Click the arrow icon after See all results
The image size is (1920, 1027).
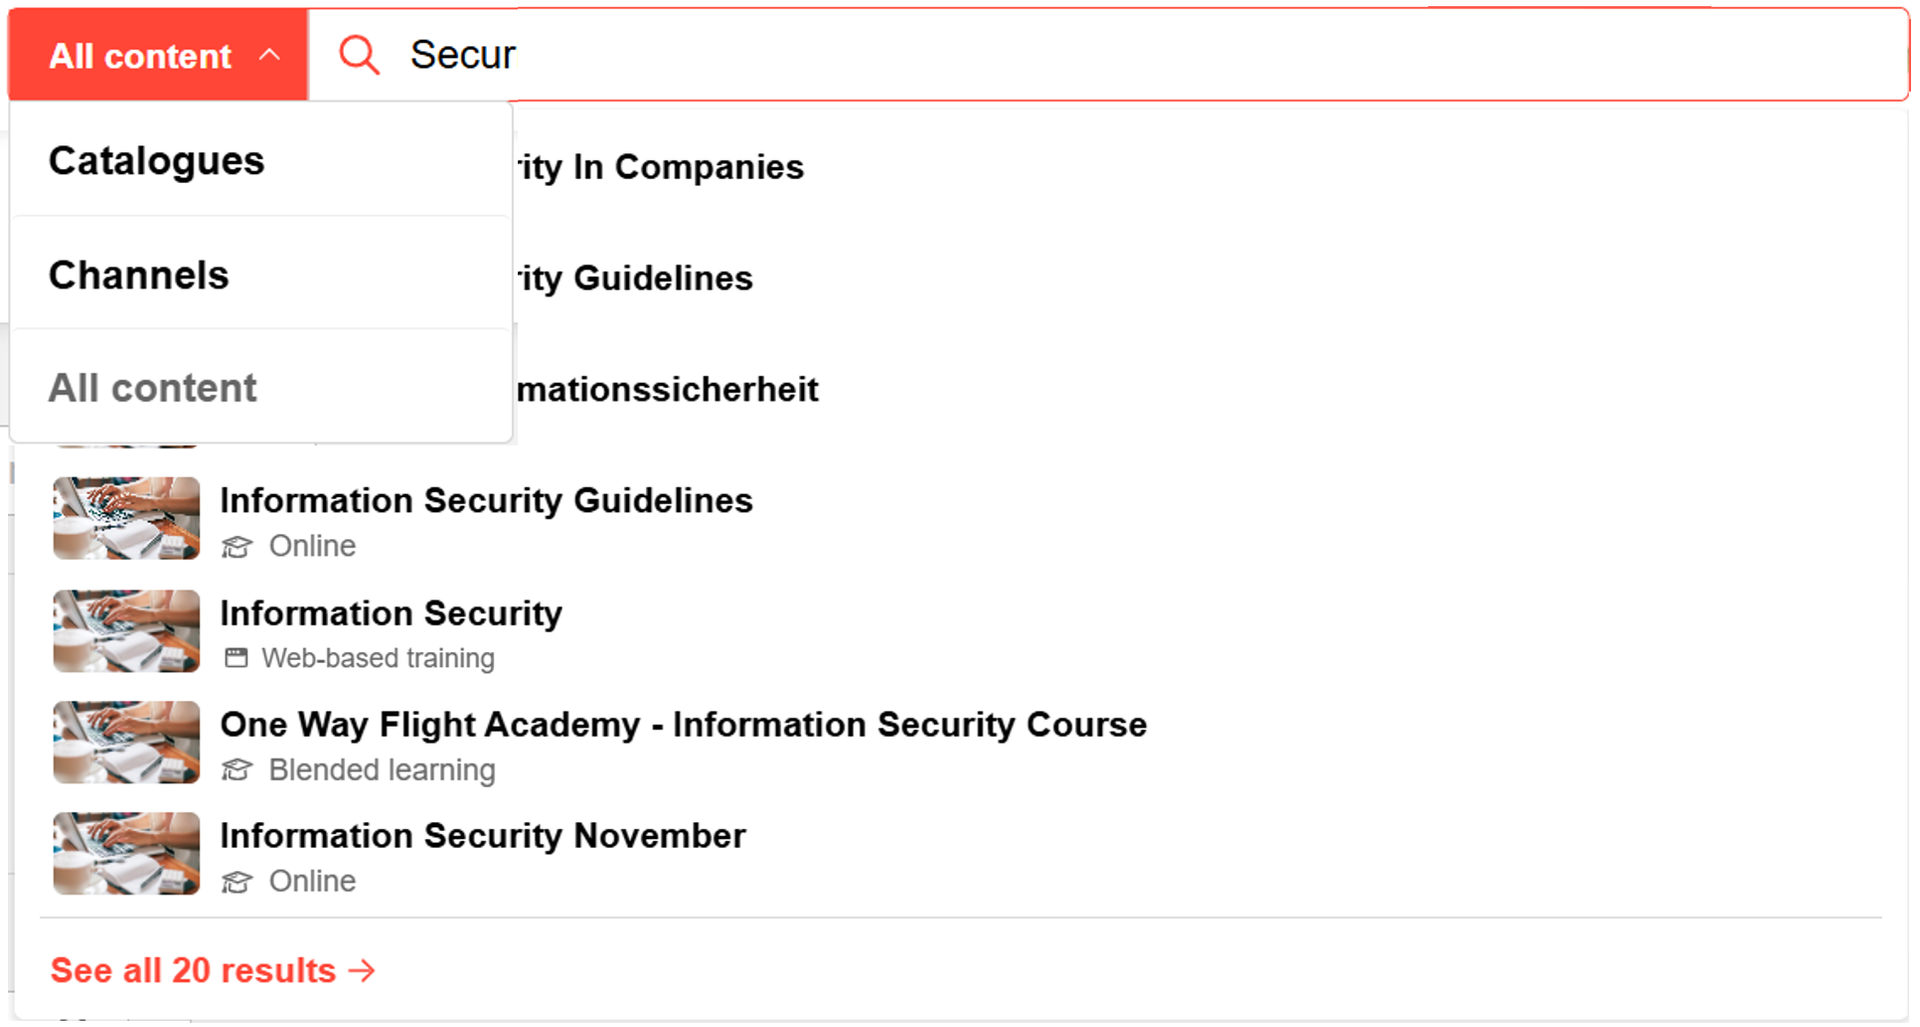pyautogui.click(x=362, y=970)
